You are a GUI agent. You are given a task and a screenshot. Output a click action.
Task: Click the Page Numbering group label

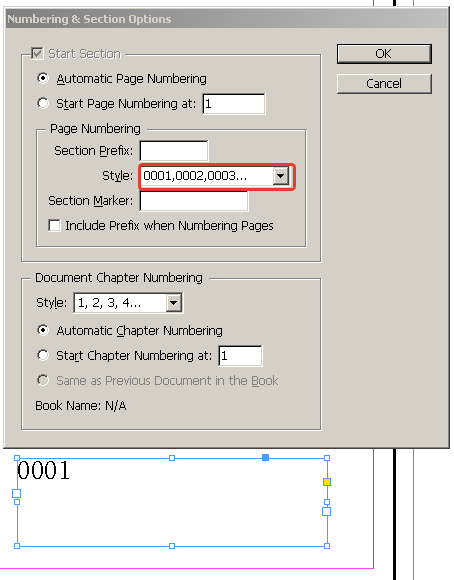coord(95,129)
